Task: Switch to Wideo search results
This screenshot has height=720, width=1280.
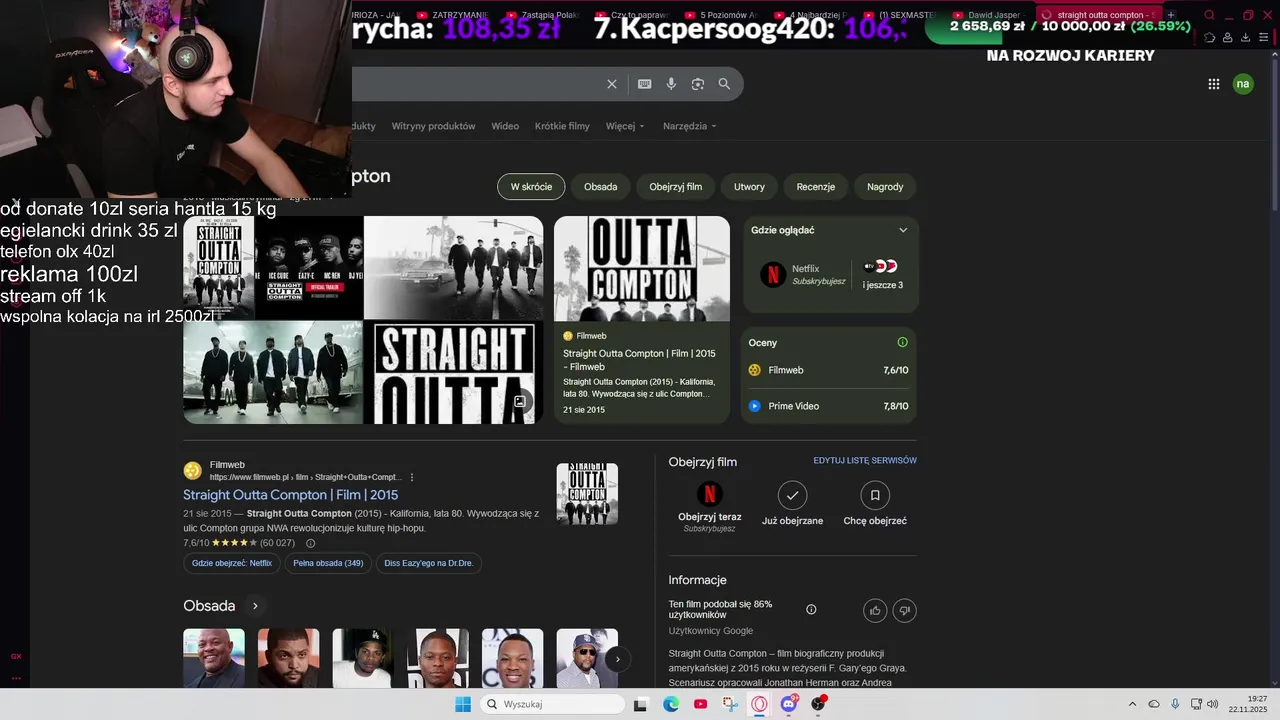Action: click(505, 126)
